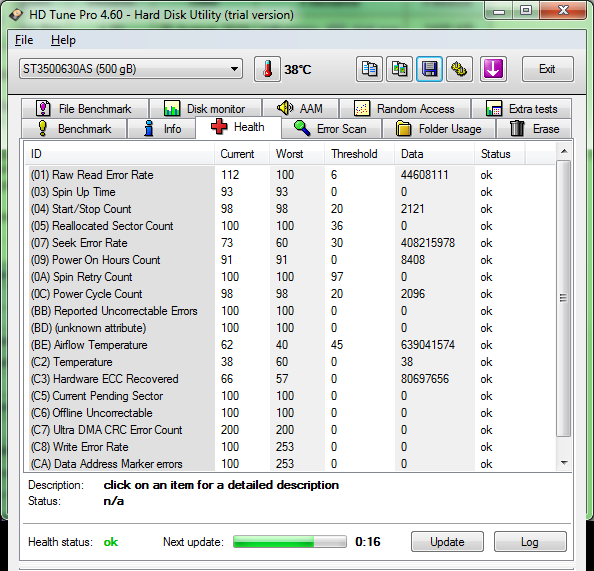Select the Health tab

[x=238, y=127]
